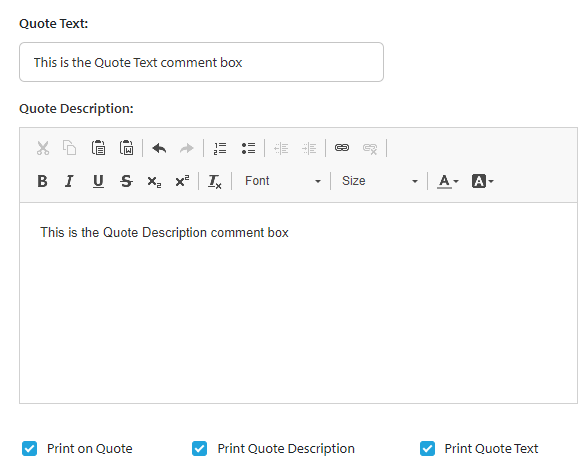Viewport: 586px width, 473px height.
Task: Click Paste as plain text icon
Action: point(98,148)
